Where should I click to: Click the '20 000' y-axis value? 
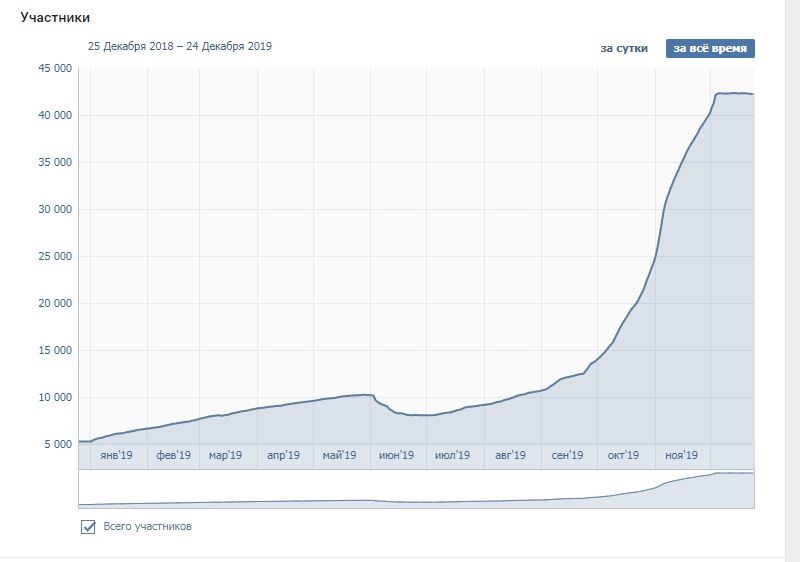coord(55,303)
